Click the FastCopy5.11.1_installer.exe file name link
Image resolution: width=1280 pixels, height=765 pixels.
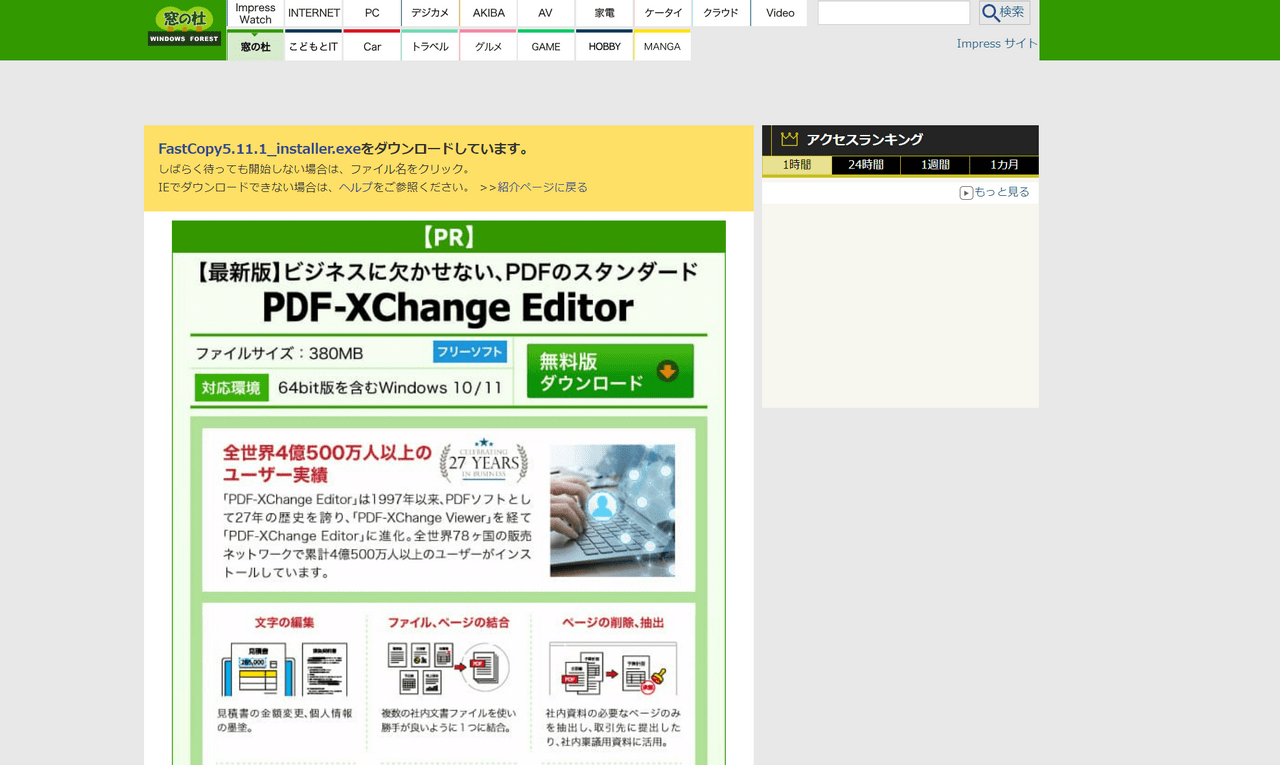click(258, 147)
